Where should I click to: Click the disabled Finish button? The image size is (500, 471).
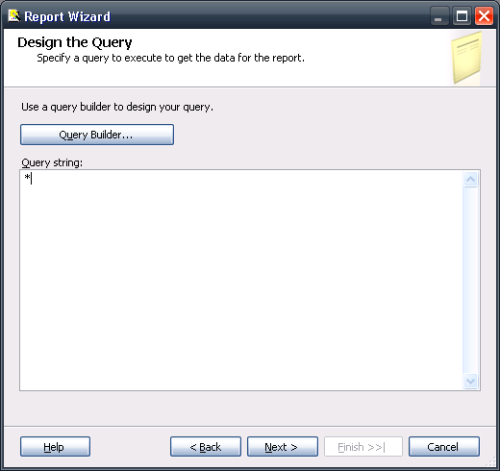coord(363,447)
